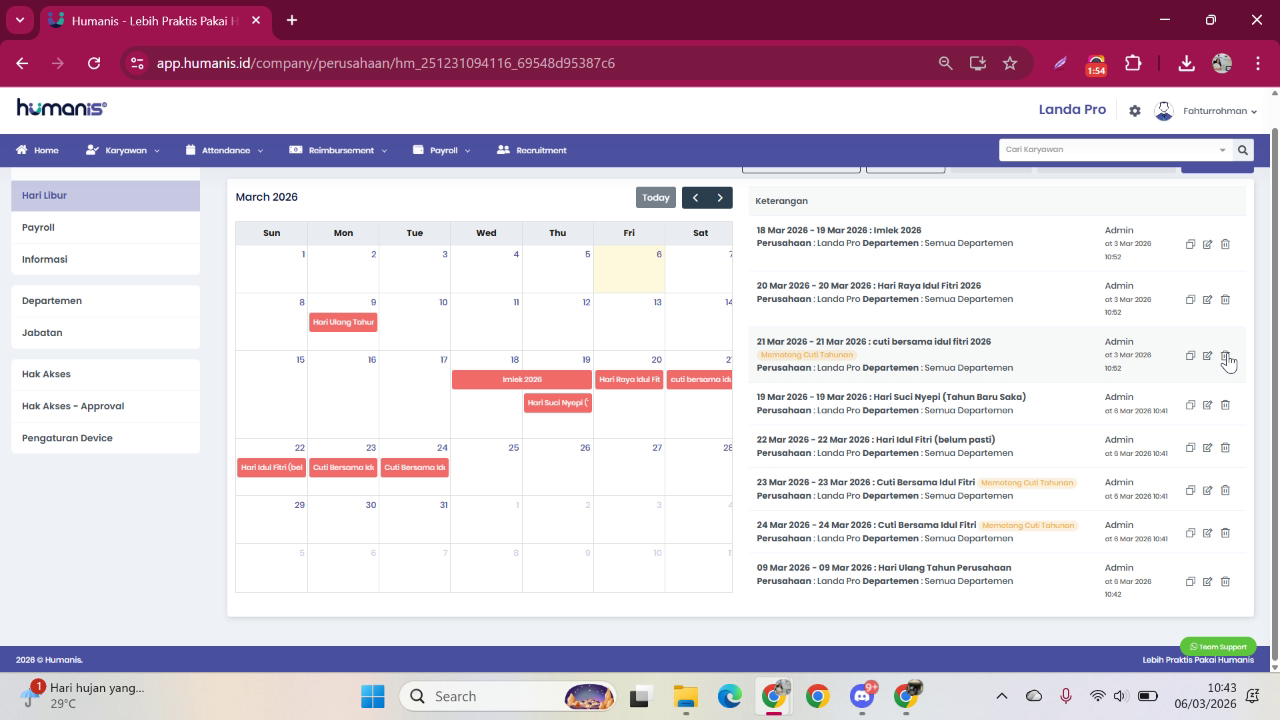This screenshot has width=1280, height=720.
Task: Delete the 23 Mar Cuti Bersama Idul Fitri entry
Action: 1225,490
